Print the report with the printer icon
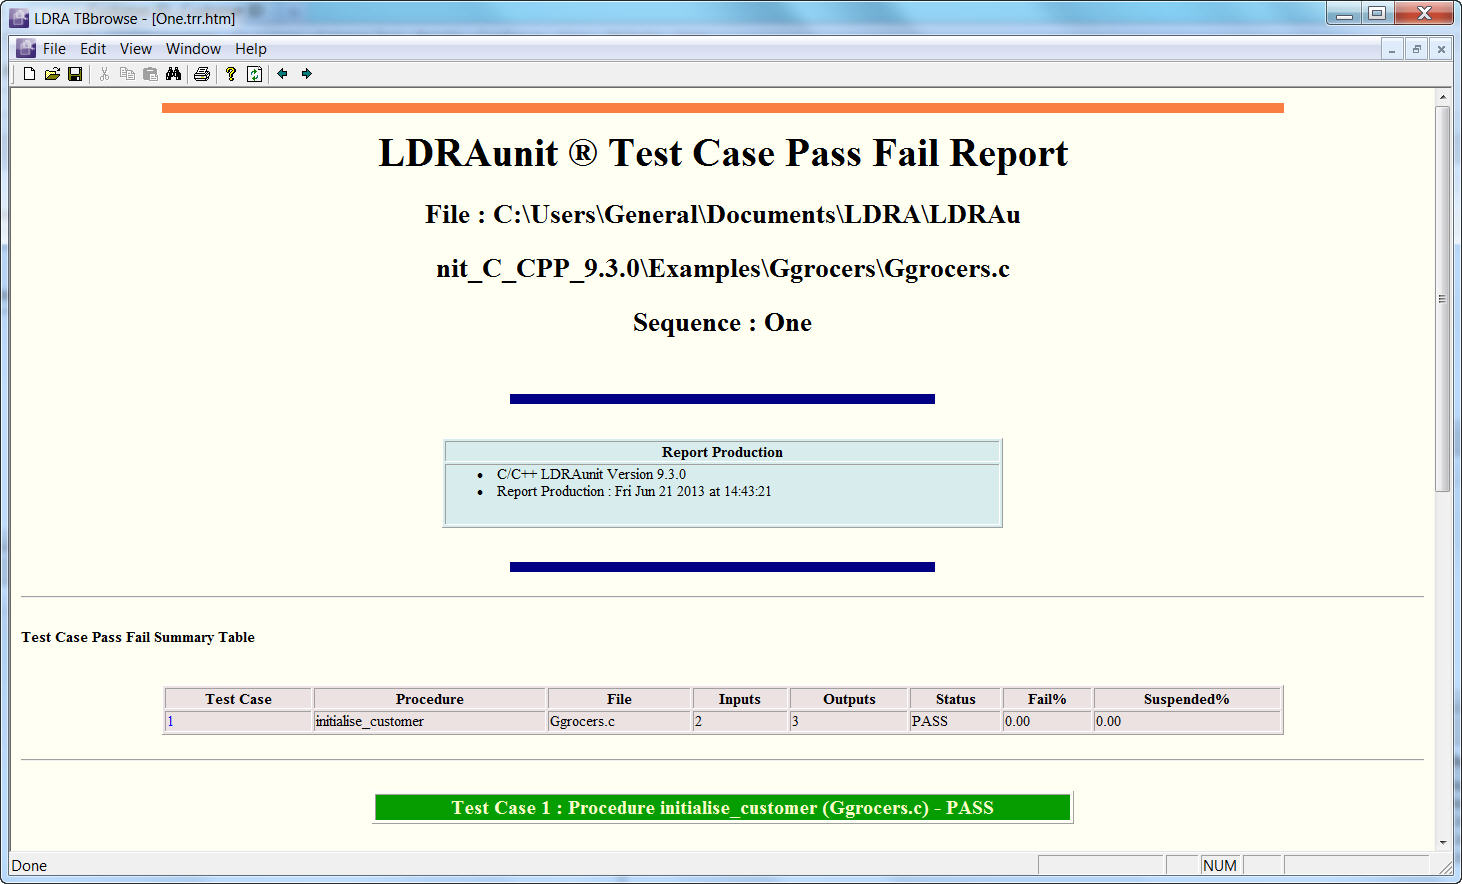1462x884 pixels. coord(202,74)
